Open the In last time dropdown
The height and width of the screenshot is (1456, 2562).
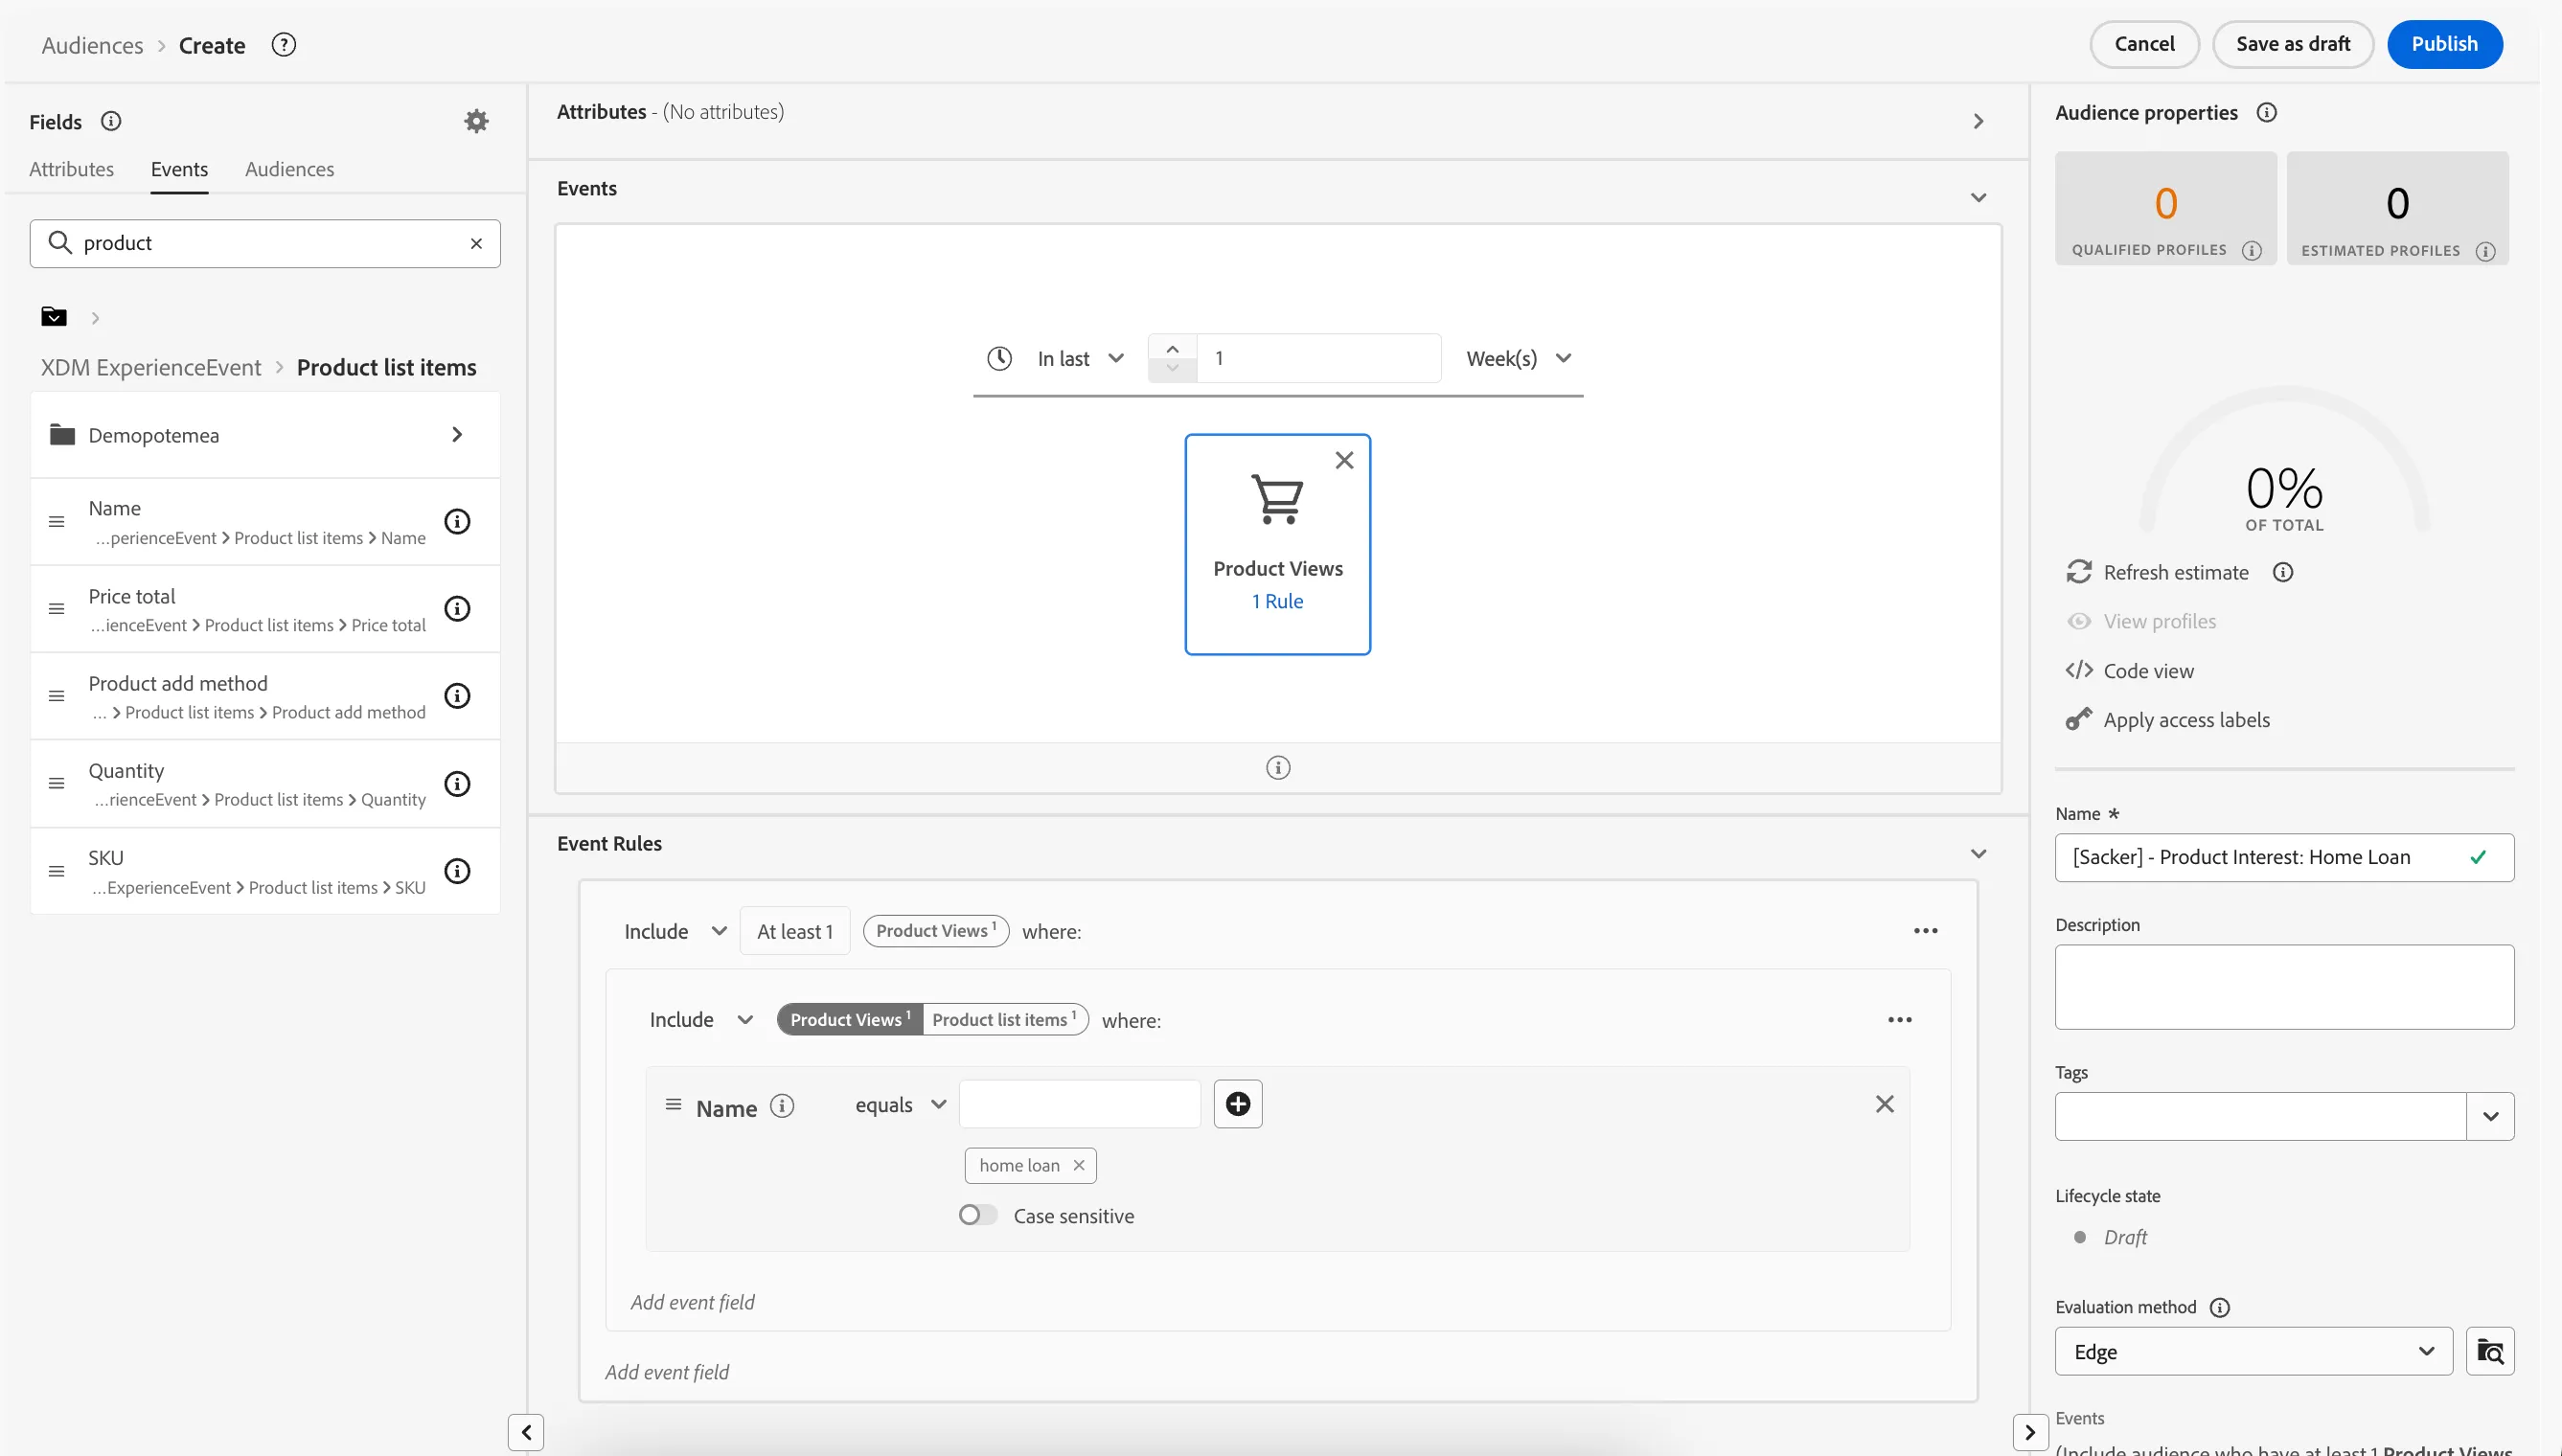pos(1080,358)
